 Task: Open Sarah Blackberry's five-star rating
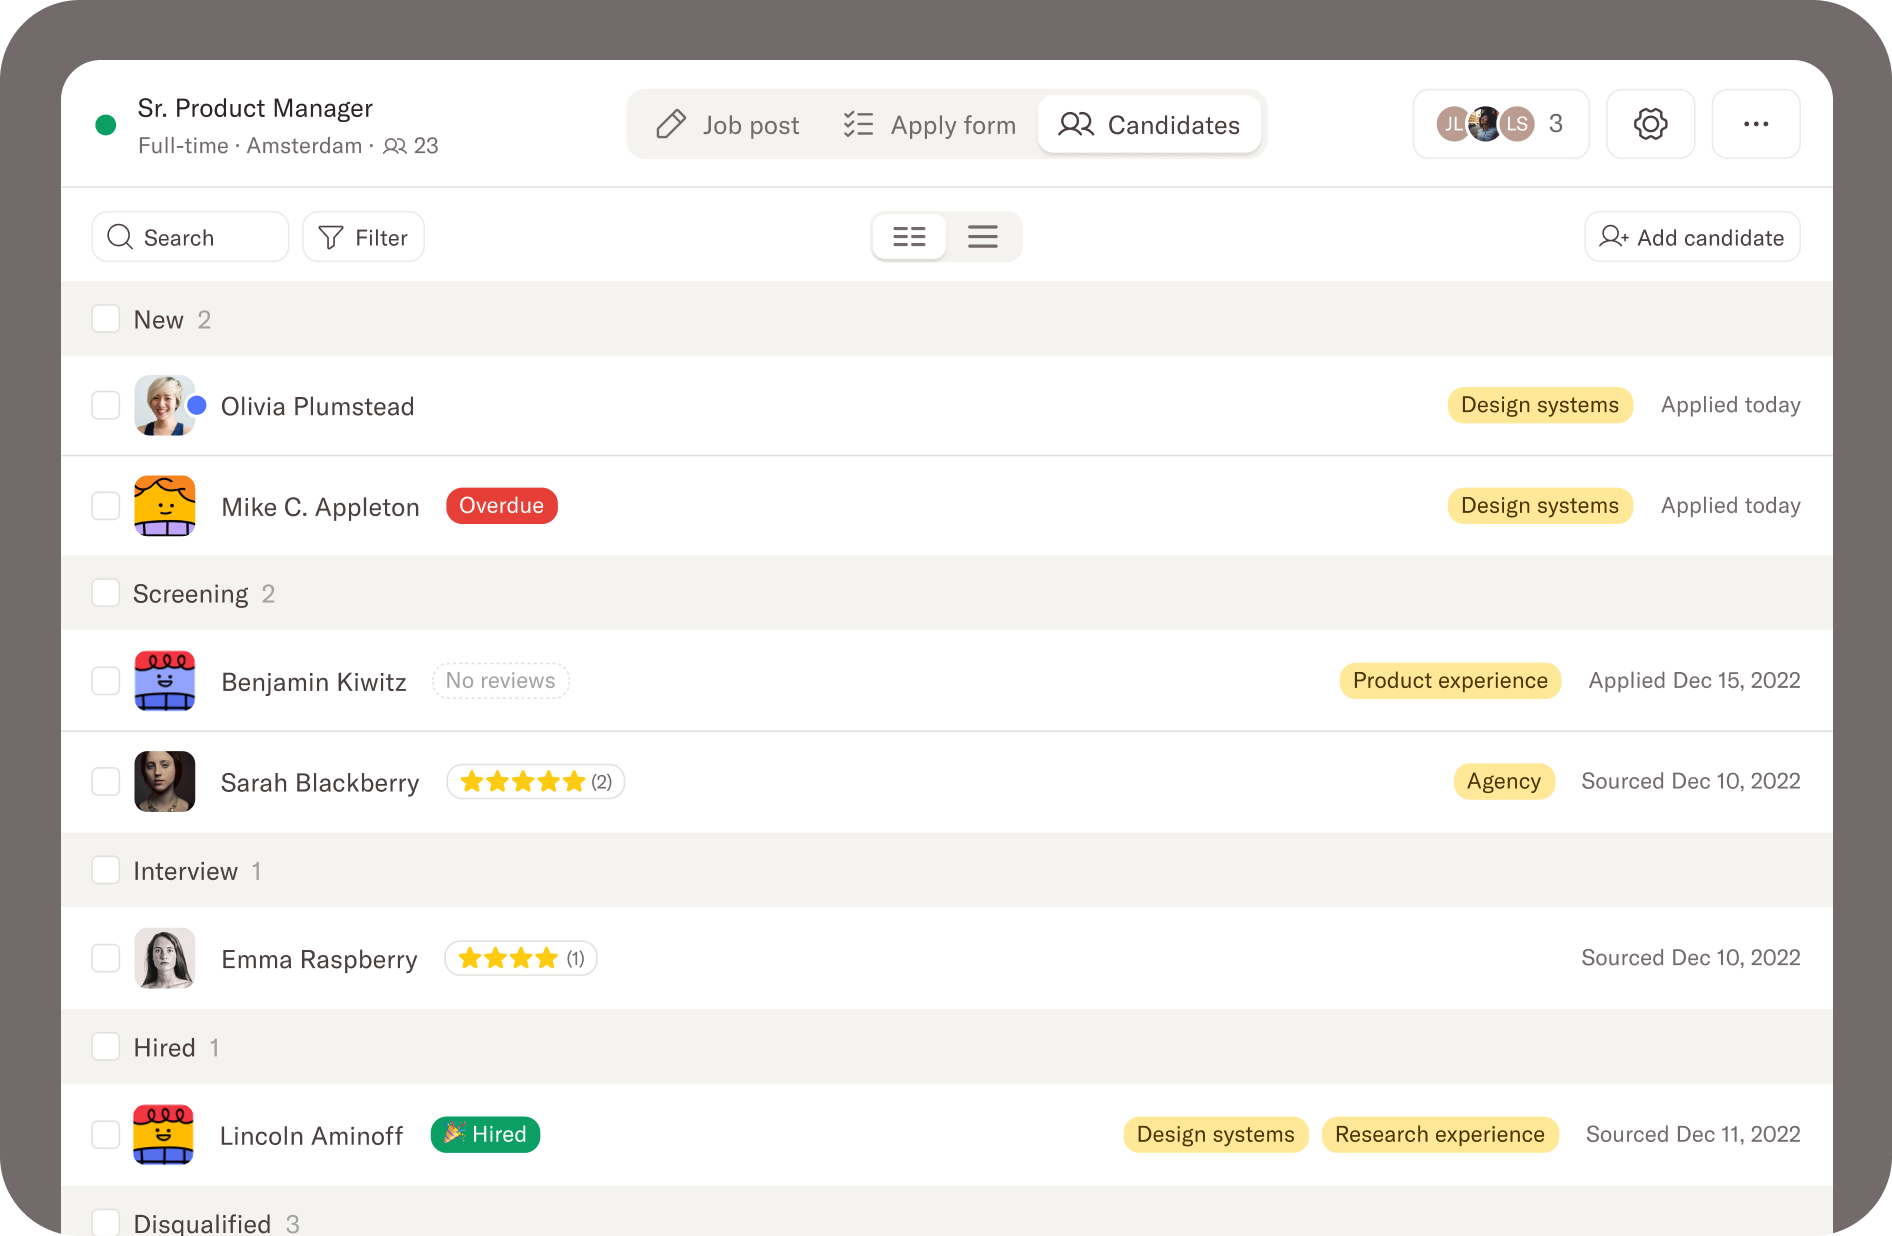(x=535, y=782)
